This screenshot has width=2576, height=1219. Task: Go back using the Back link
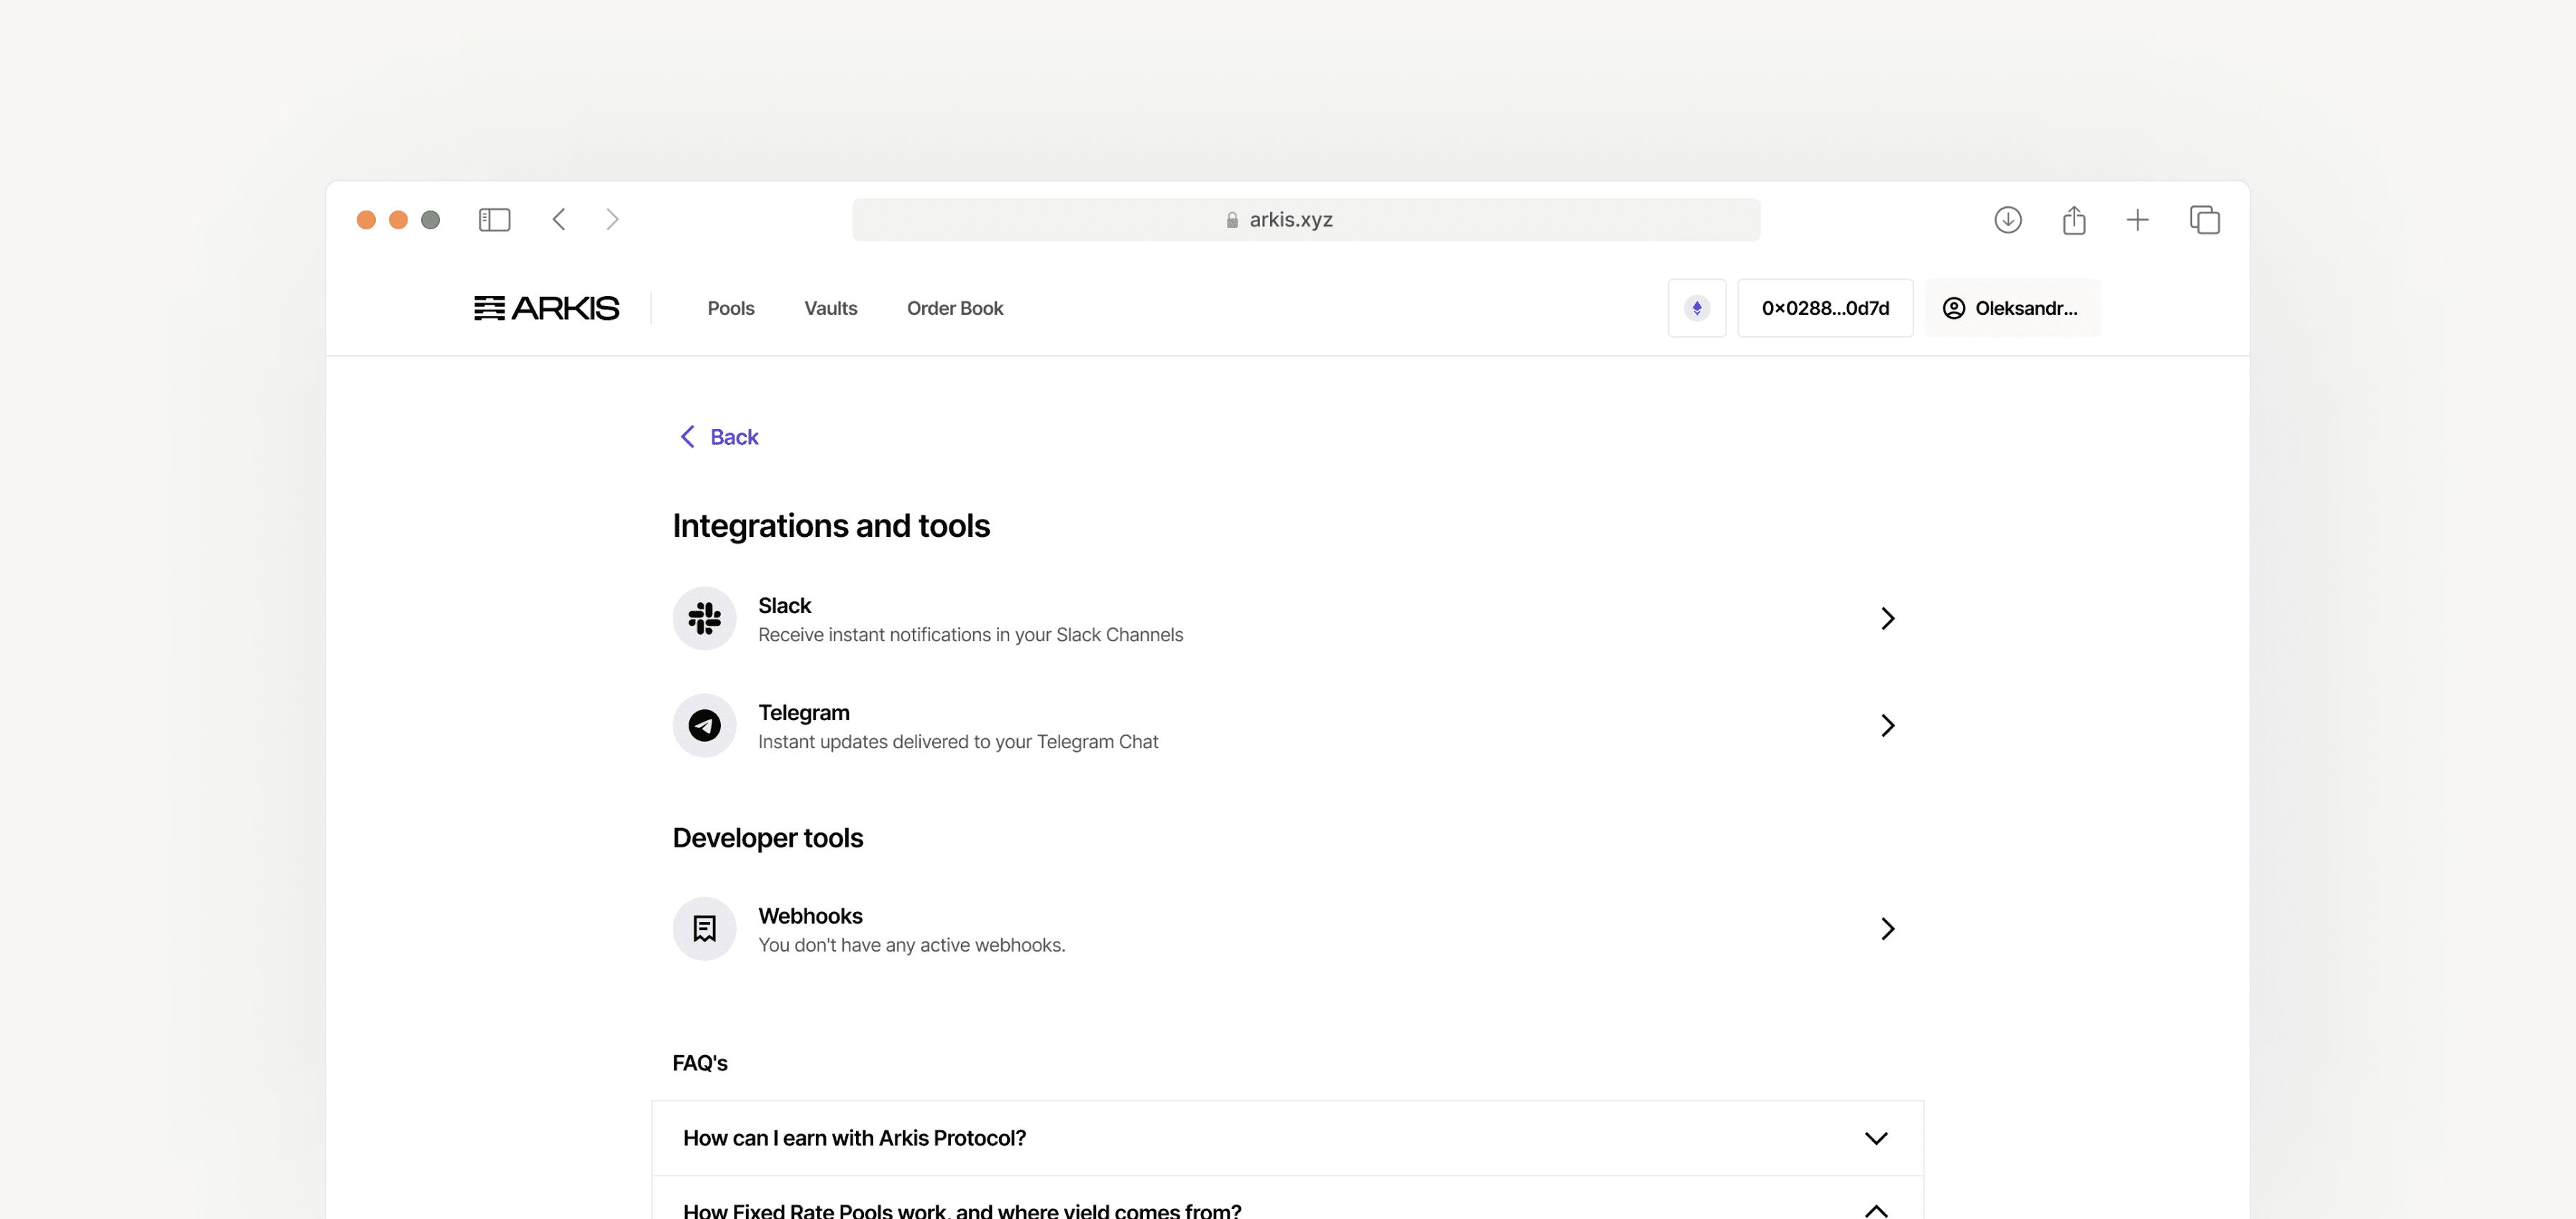tap(719, 437)
